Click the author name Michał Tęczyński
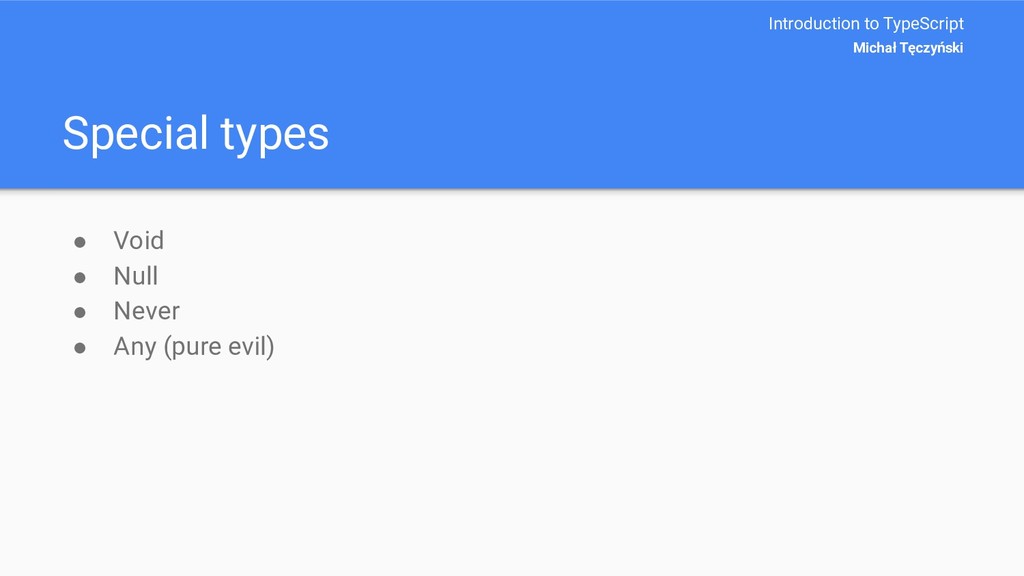The height and width of the screenshot is (576, 1024). 908,48
